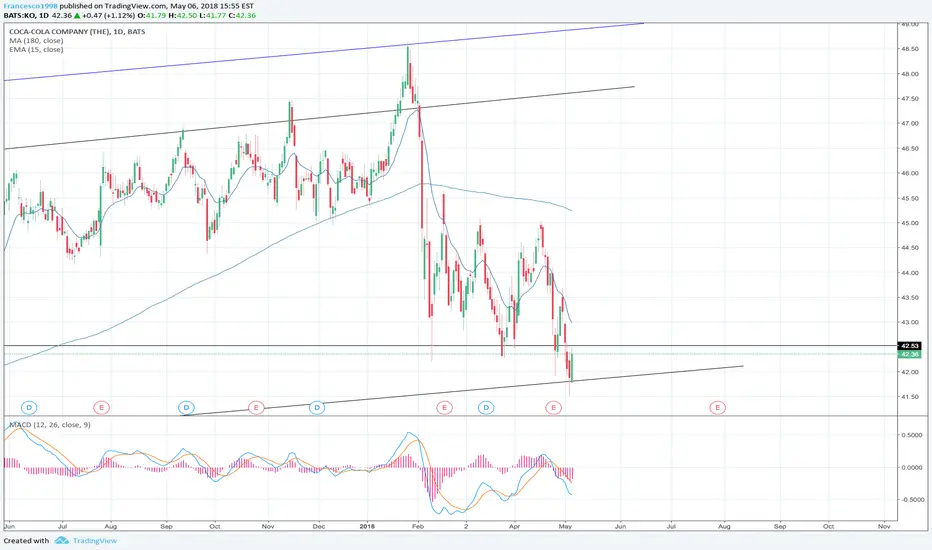Click the Dec label on the time axis

click(x=319, y=526)
